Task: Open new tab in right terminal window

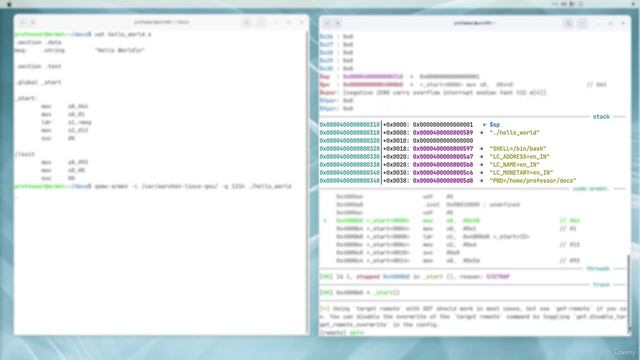Action: [327, 23]
